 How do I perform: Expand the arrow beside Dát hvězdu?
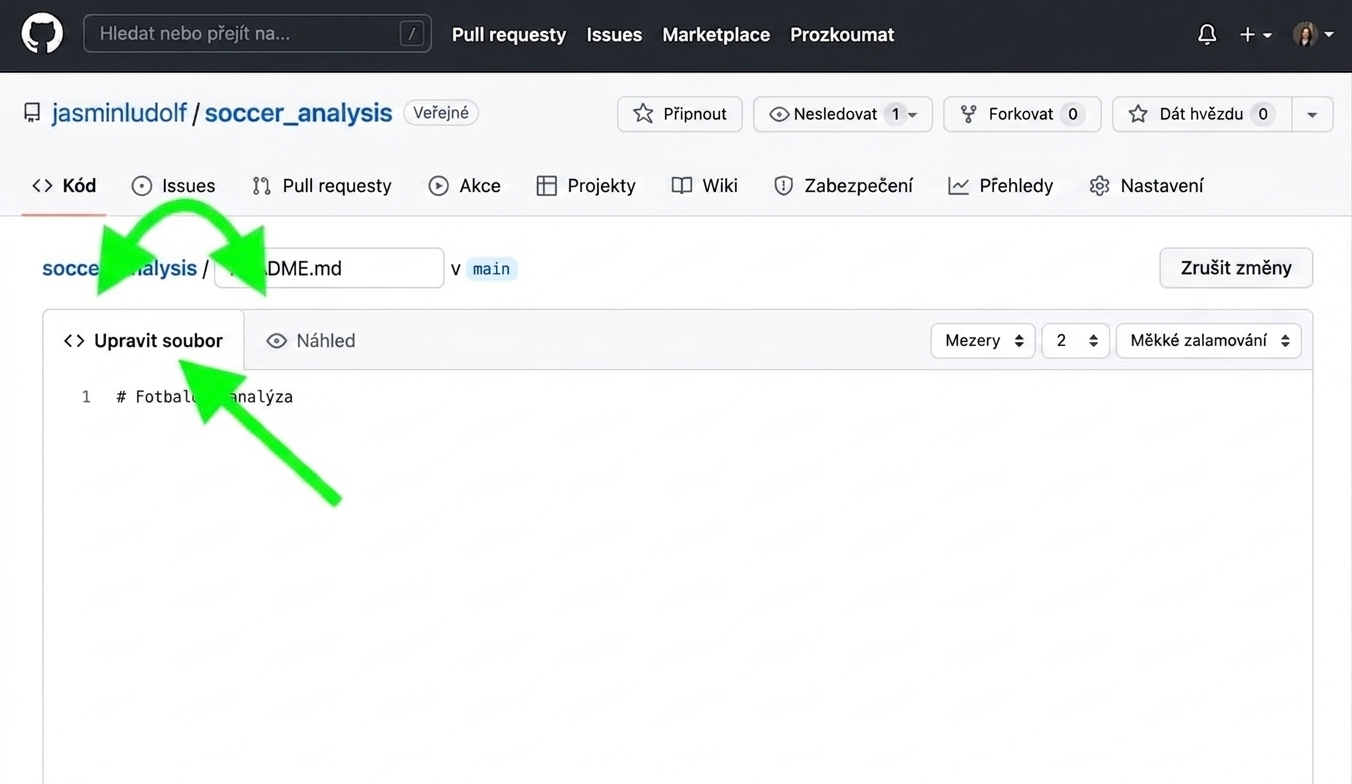coord(1312,114)
